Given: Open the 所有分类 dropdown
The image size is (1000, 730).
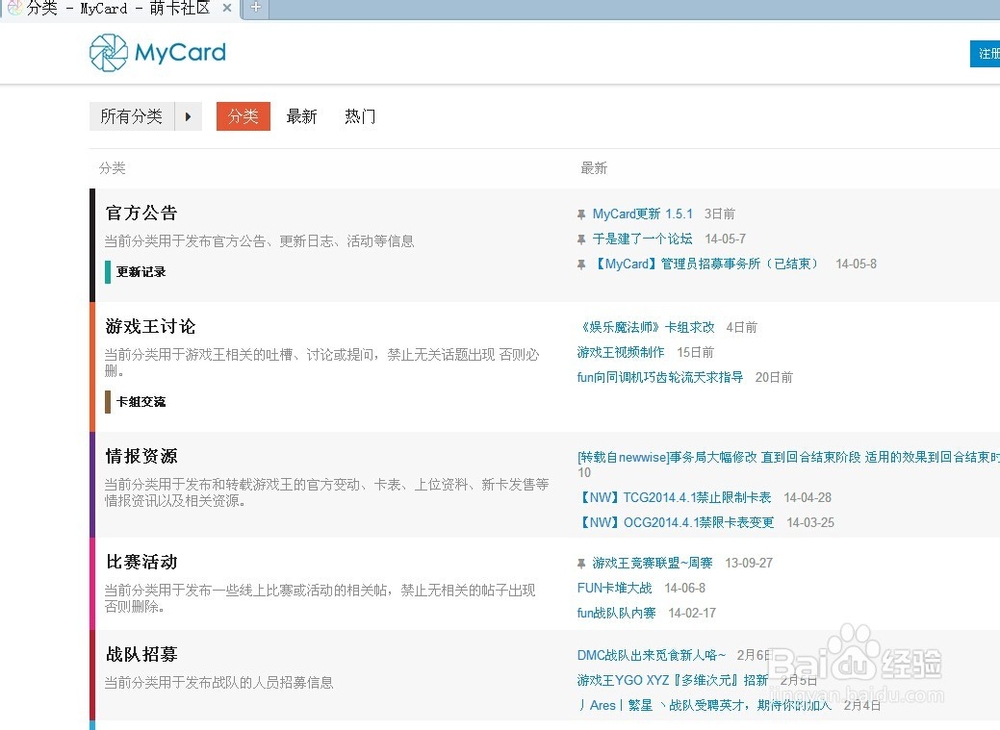Looking at the screenshot, I should point(131,116).
